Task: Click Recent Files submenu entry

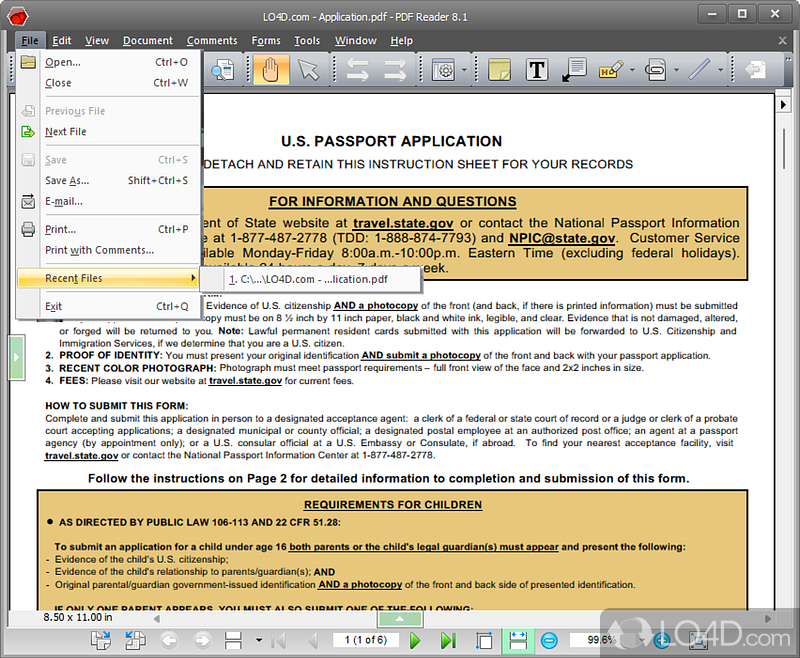Action: click(x=108, y=278)
